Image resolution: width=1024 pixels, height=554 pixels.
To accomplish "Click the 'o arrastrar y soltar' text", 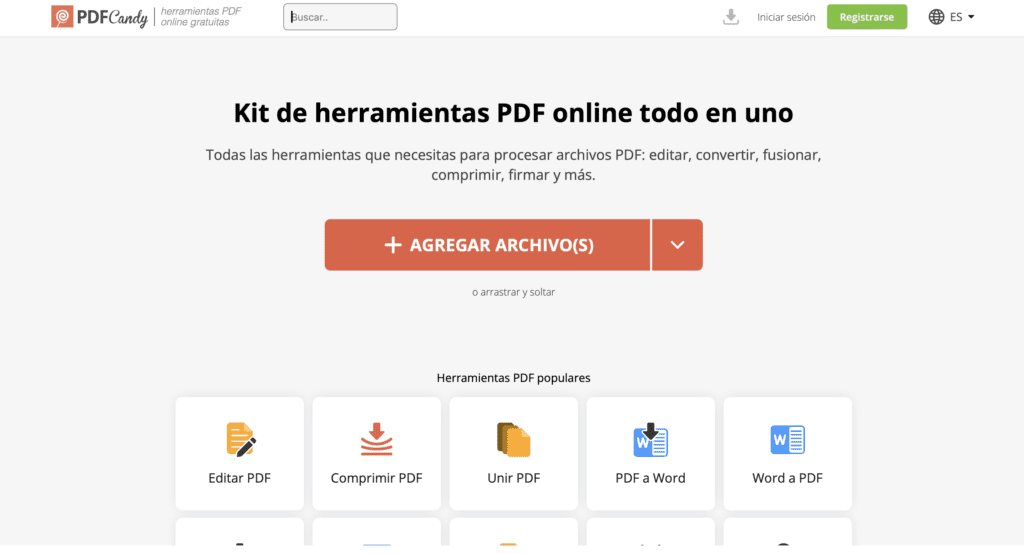I will tap(513, 292).
